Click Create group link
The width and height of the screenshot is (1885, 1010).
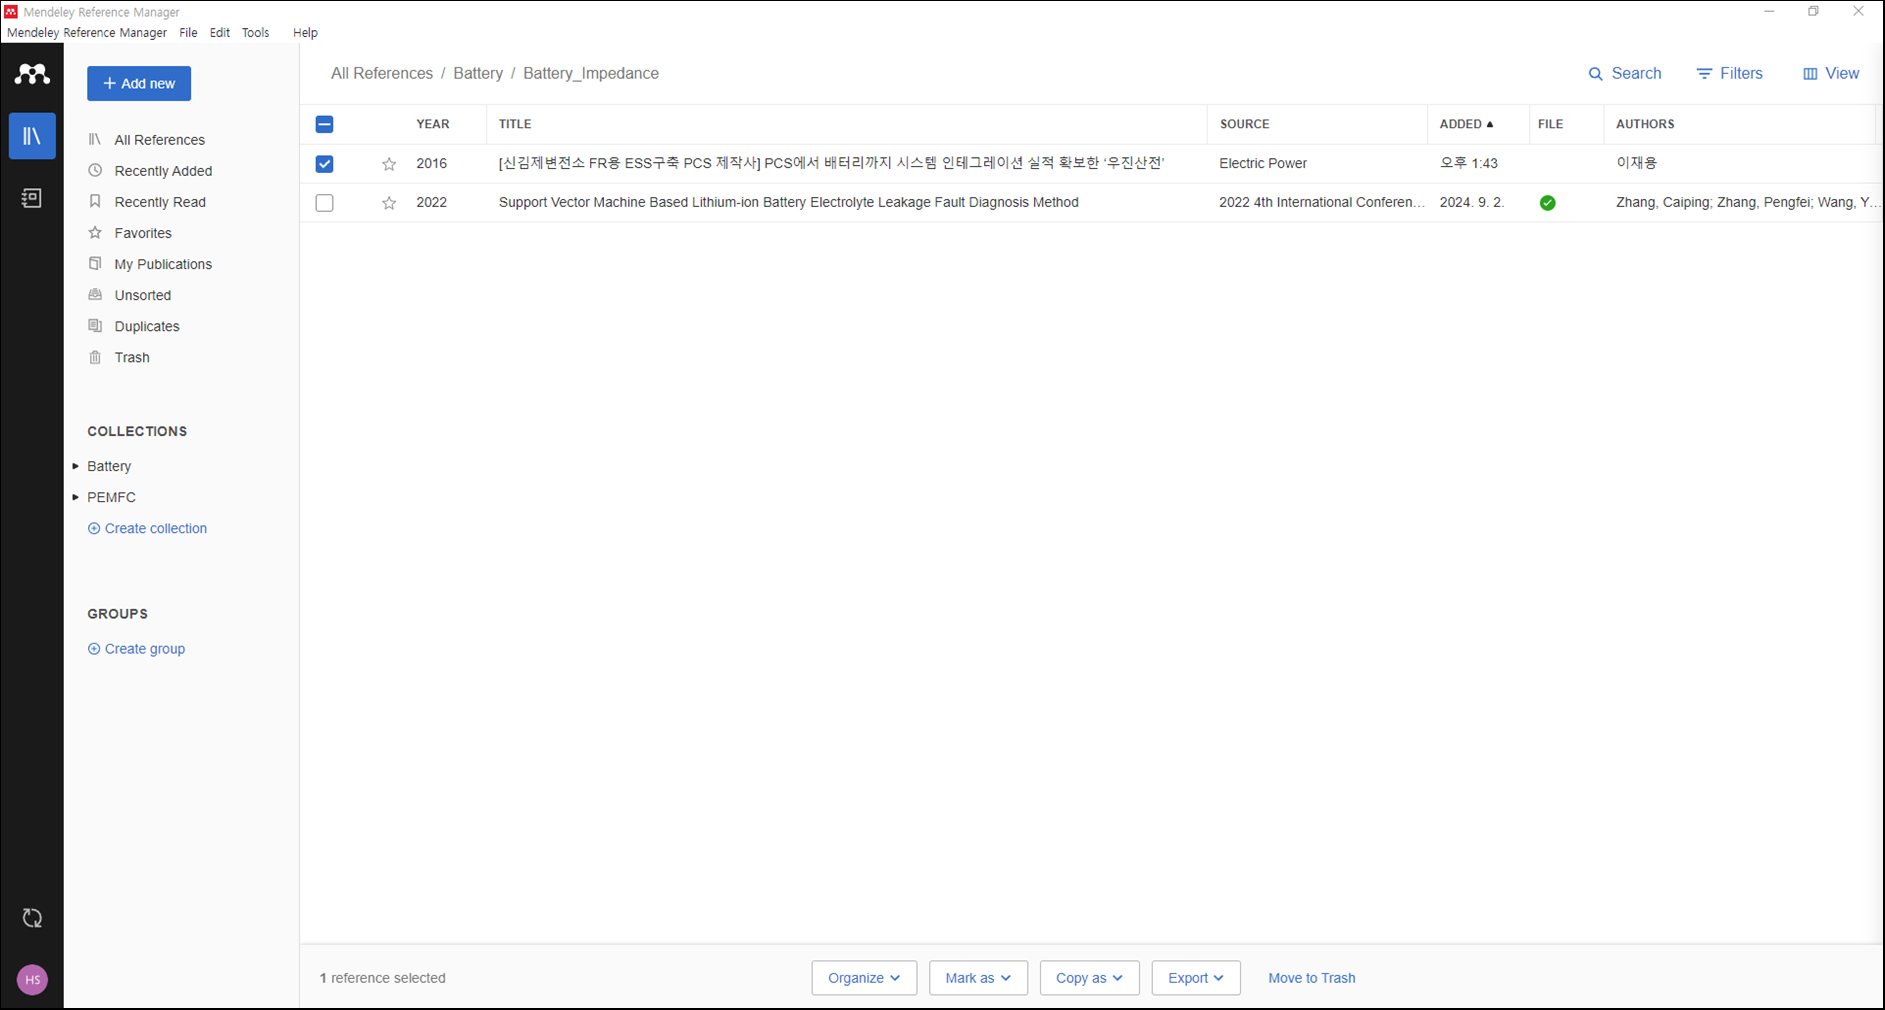136,649
